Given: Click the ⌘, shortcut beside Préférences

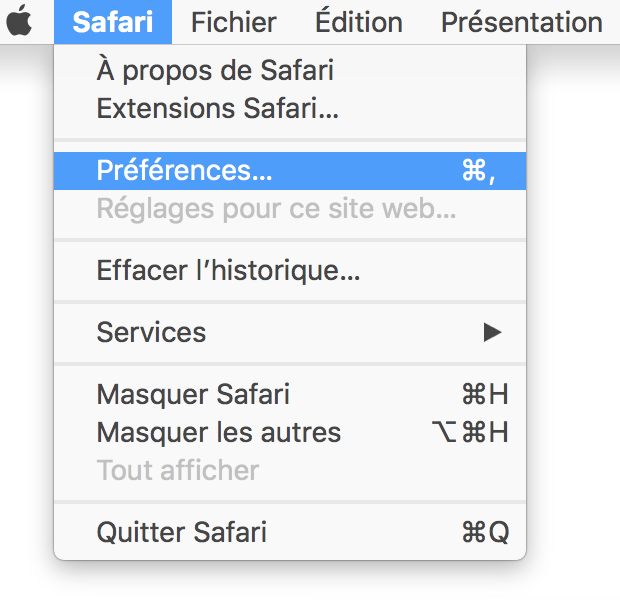Looking at the screenshot, I should (479, 171).
